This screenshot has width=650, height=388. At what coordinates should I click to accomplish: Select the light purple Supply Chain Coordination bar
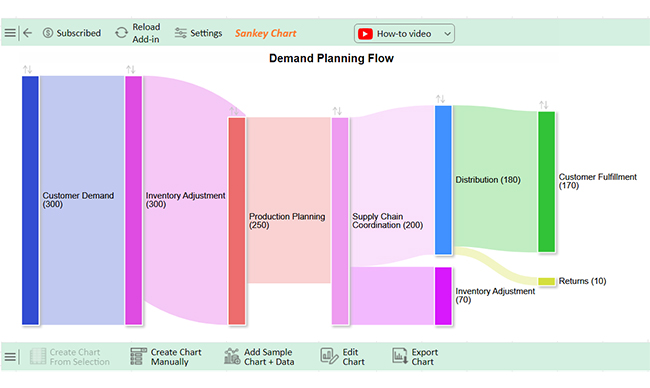click(340, 221)
